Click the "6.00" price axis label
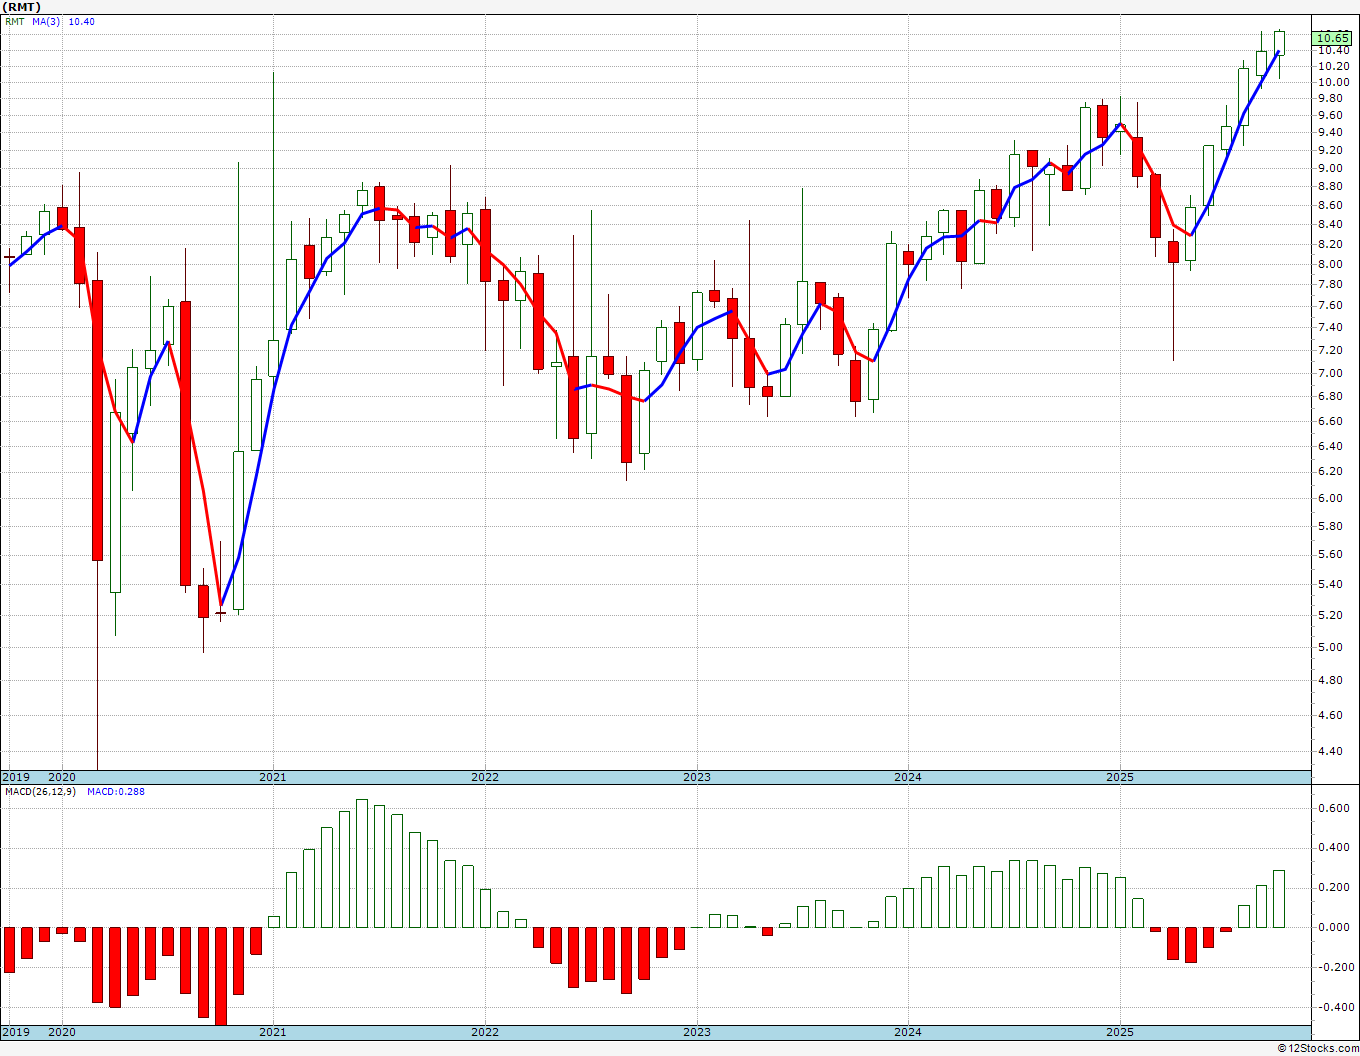The image size is (1360, 1056). [1330, 499]
